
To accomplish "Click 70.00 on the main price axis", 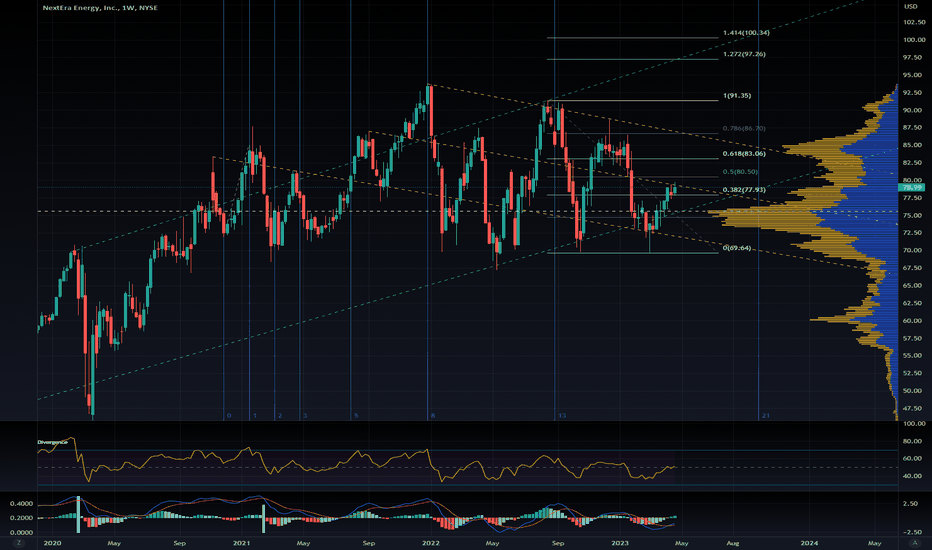I will tap(914, 250).
